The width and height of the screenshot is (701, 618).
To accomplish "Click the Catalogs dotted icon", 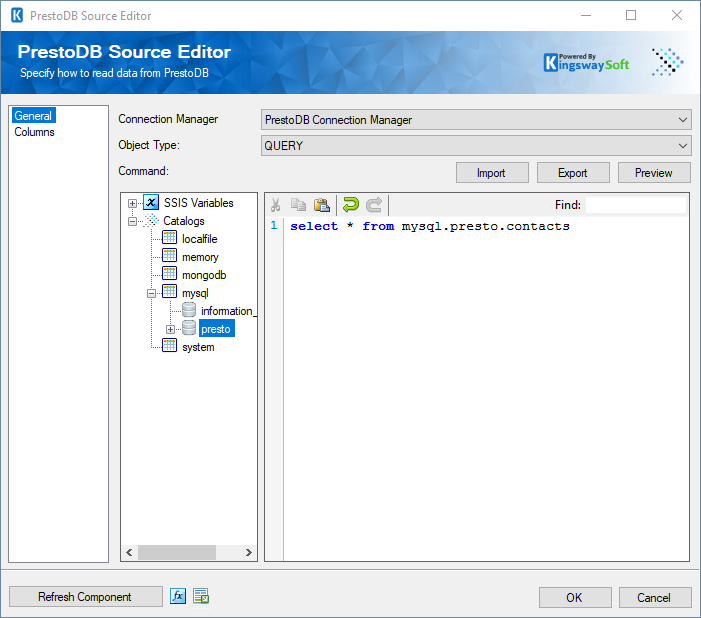I will point(151,220).
